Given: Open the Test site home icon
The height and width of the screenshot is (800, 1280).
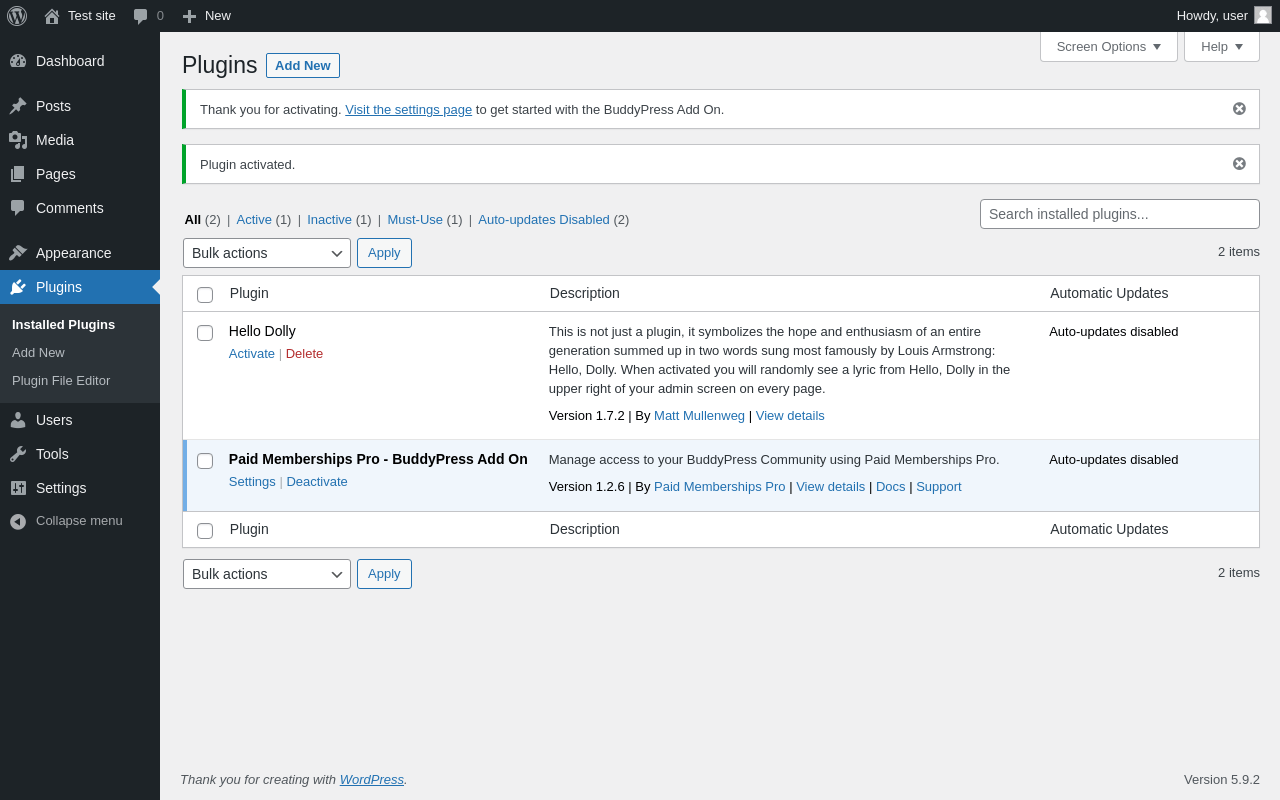Looking at the screenshot, I should [52, 16].
